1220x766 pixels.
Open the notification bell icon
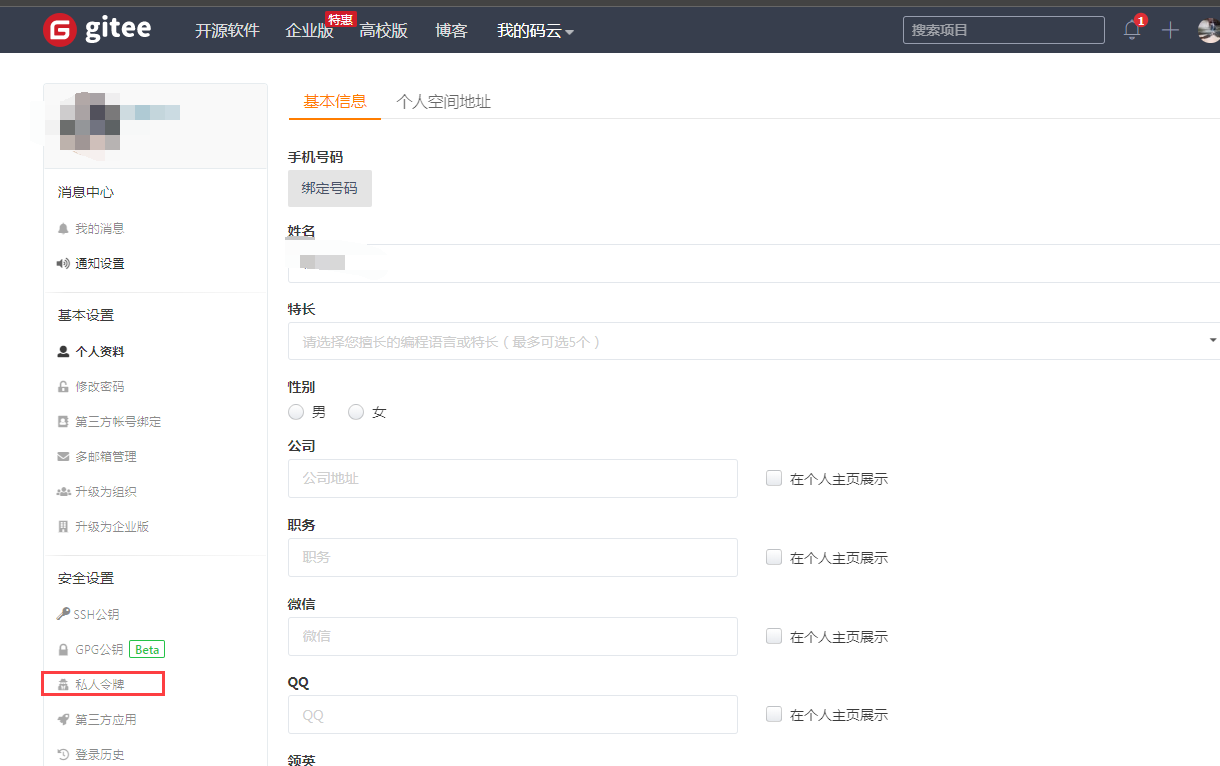click(1132, 30)
